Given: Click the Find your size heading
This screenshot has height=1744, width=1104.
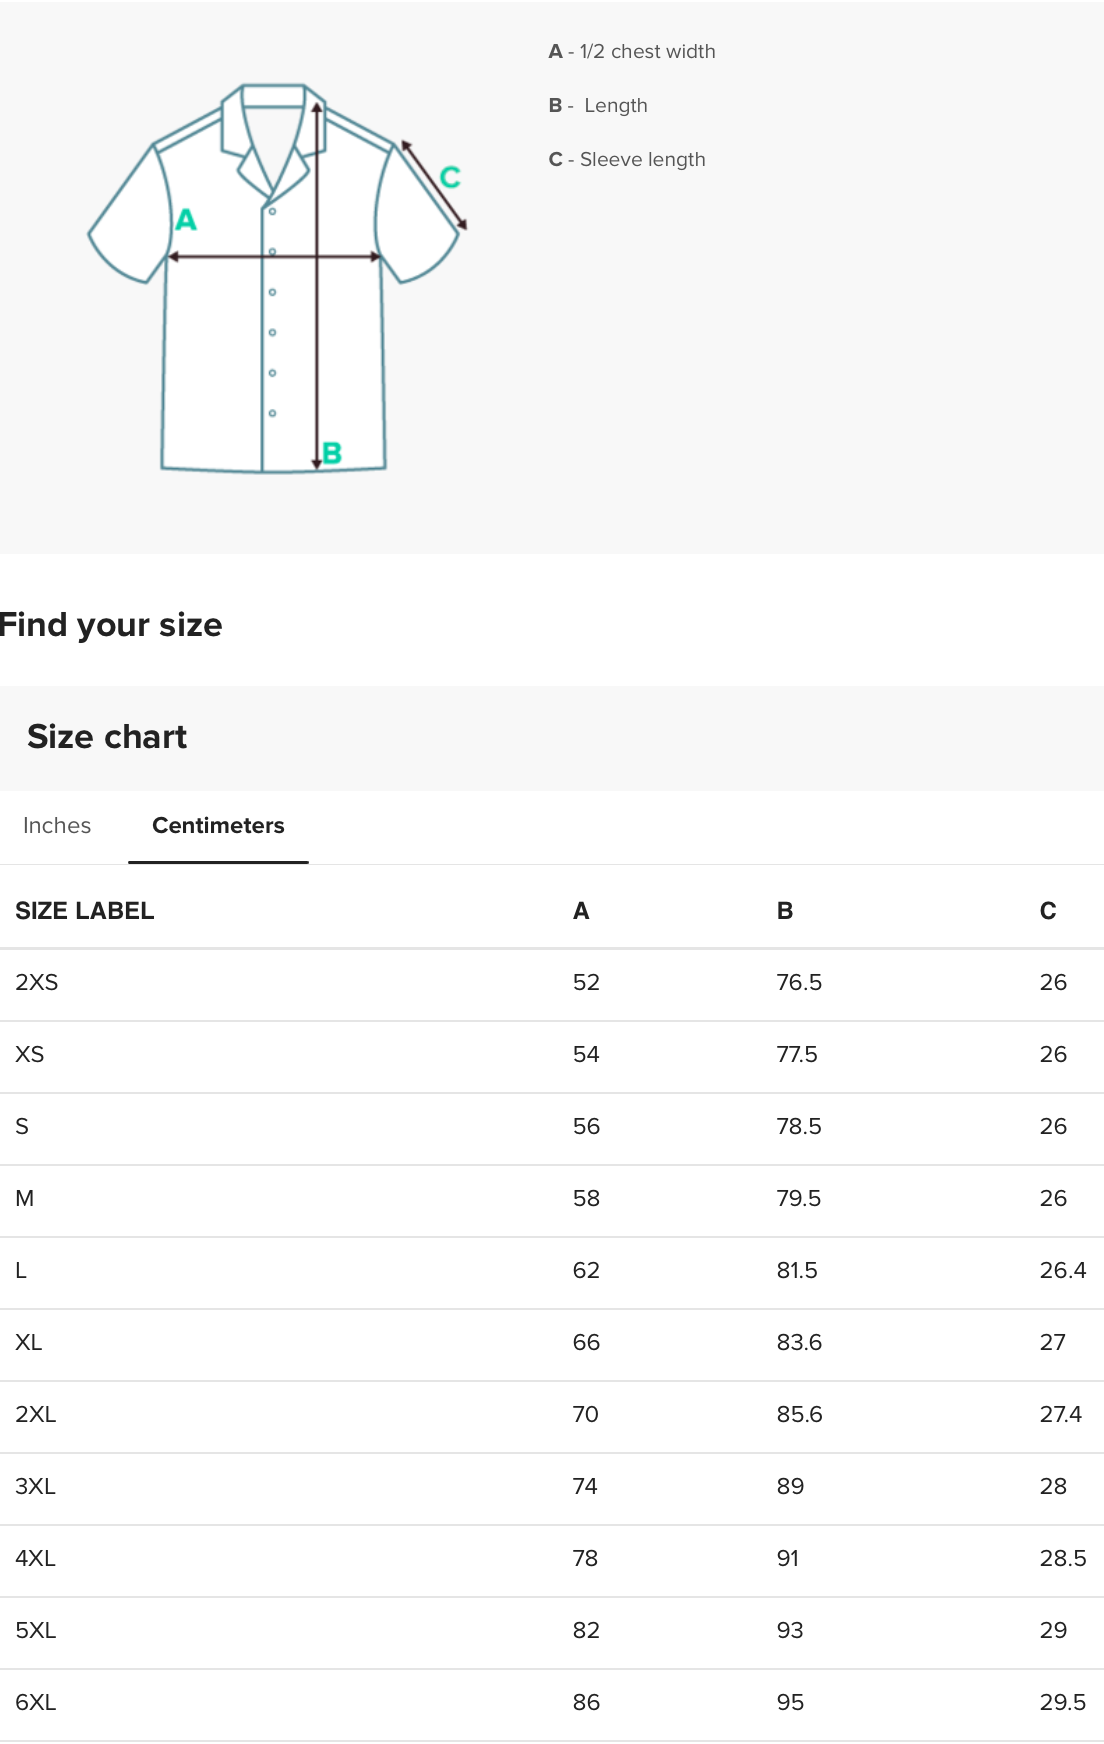Looking at the screenshot, I should coord(111,625).
